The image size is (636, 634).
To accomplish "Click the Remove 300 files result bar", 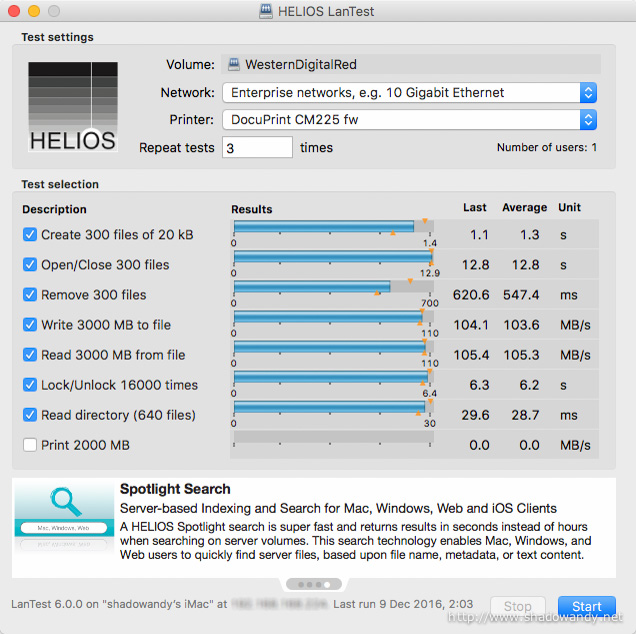I will pos(333,286).
